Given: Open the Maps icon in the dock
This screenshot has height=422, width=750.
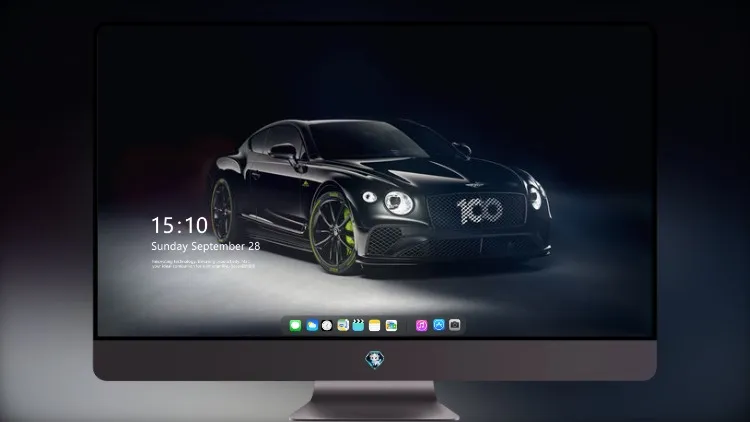Looking at the screenshot, I should pos(343,325).
